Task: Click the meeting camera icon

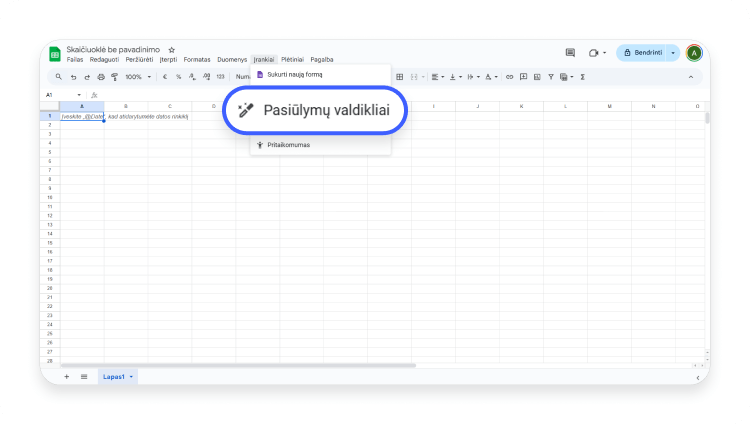Action: [x=594, y=53]
